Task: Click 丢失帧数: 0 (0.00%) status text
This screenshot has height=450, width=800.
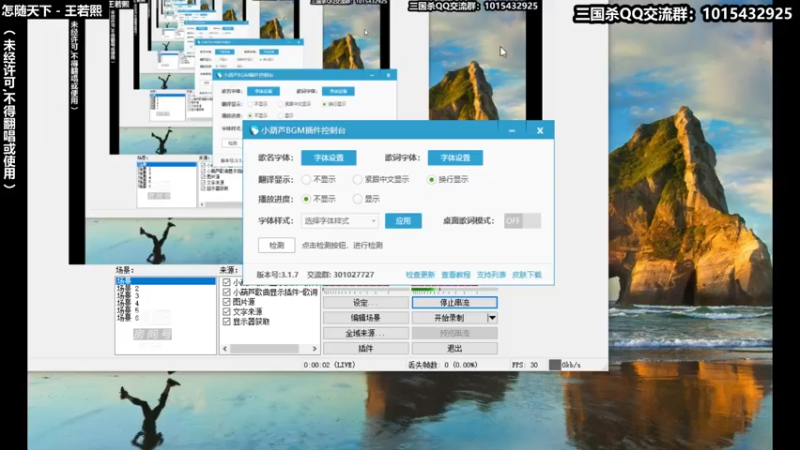Action: [442, 365]
